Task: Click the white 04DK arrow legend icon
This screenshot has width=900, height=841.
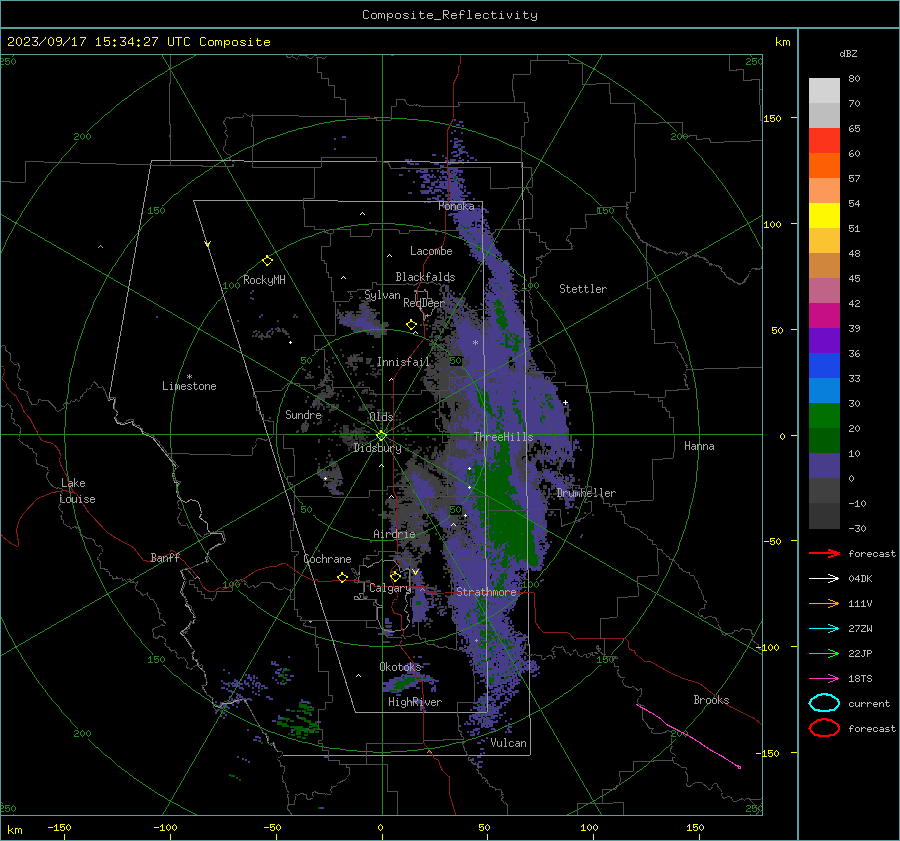Action: (x=824, y=578)
